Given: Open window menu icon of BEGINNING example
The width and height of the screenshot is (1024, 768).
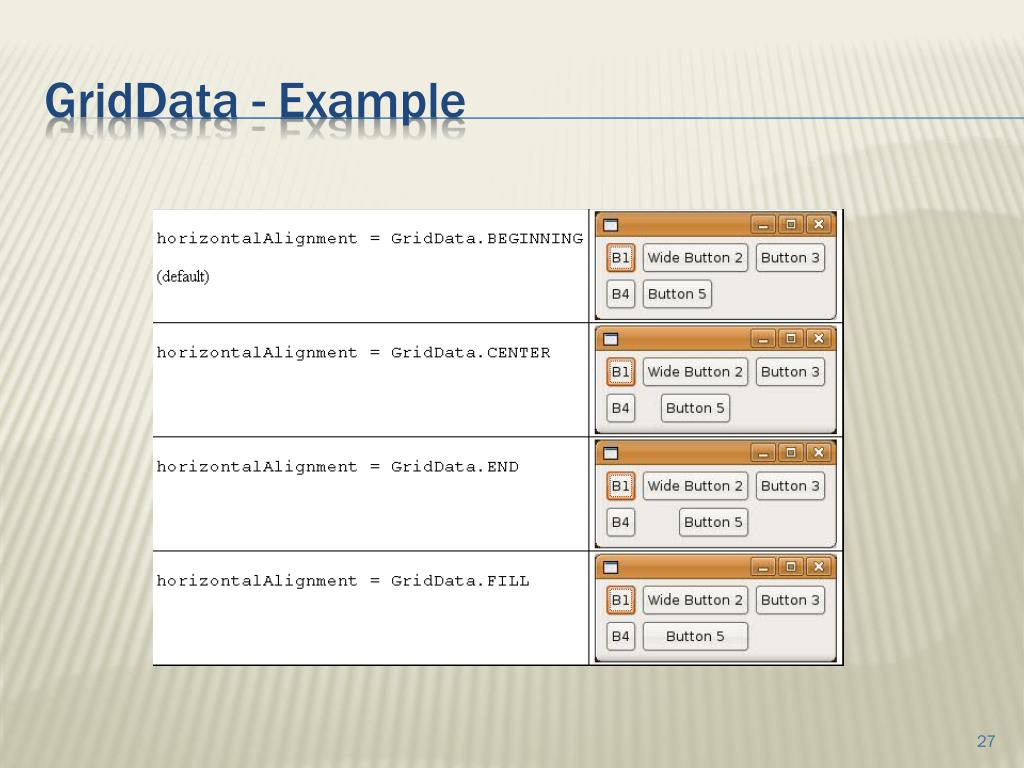Looking at the screenshot, I should [x=611, y=225].
